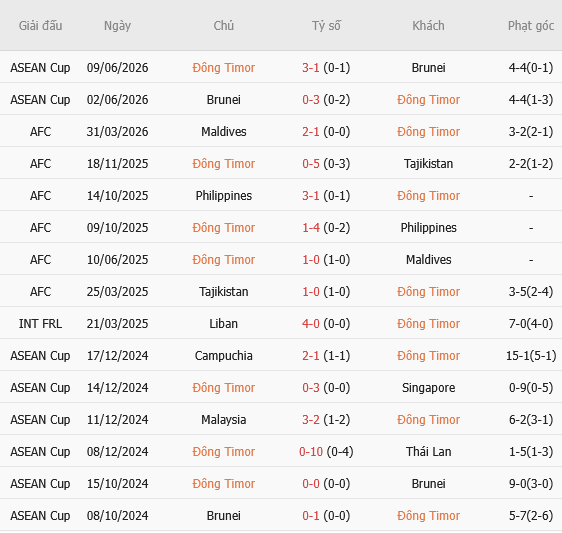Click the Phạt góc column header
The height and width of the screenshot is (533, 562).
[531, 26]
